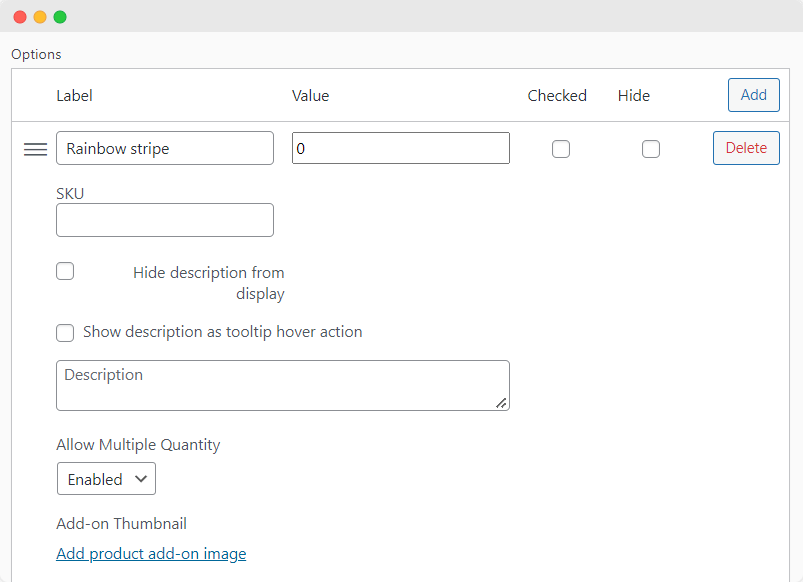
Task: Delete the Rainbow stripe option
Action: tap(746, 148)
